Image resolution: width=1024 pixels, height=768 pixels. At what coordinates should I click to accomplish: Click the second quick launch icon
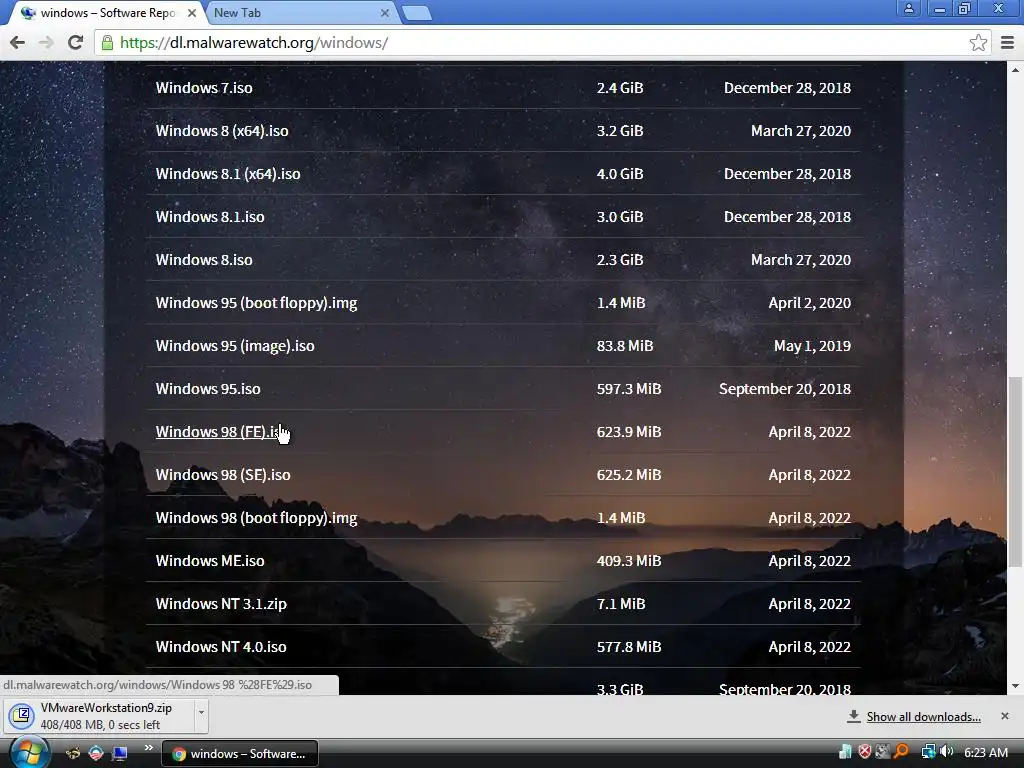(96, 754)
